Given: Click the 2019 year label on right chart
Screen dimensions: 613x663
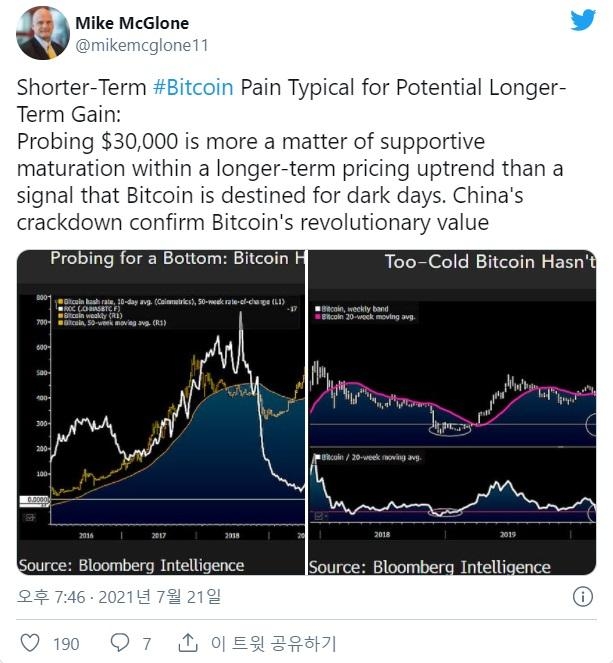Looking at the screenshot, I should [508, 534].
